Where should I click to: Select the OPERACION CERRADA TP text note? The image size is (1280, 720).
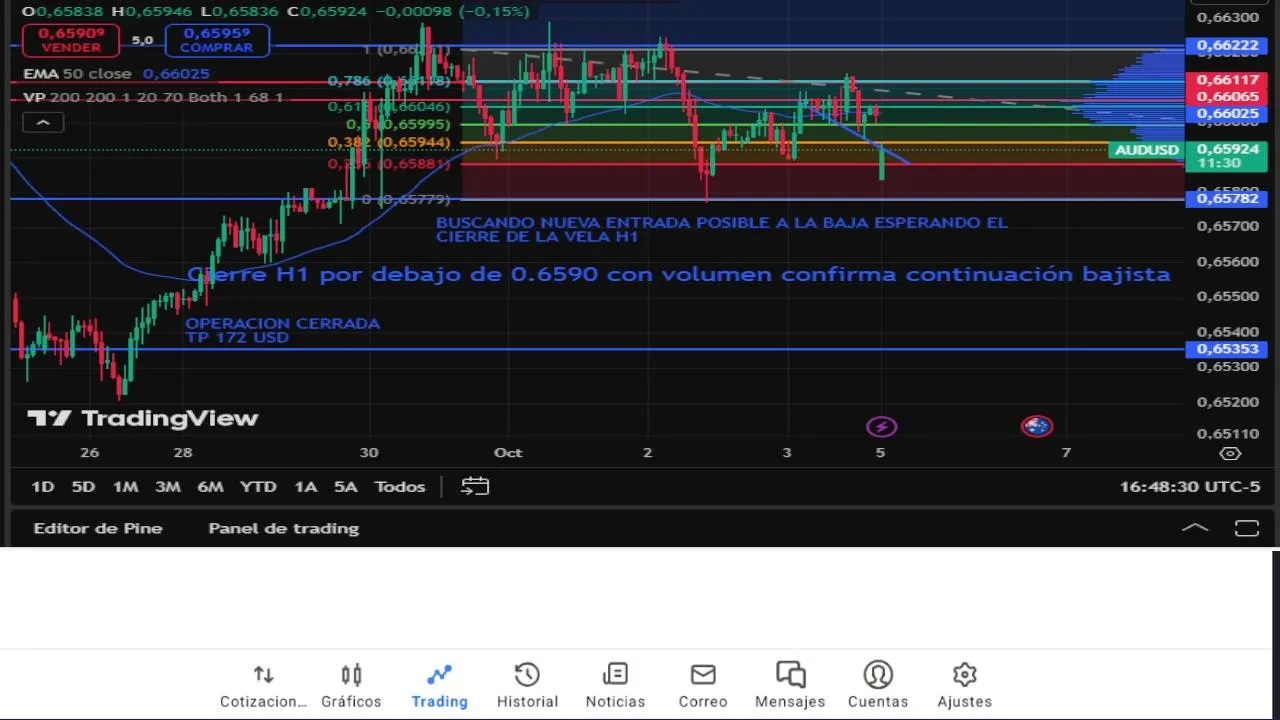pyautogui.click(x=282, y=330)
